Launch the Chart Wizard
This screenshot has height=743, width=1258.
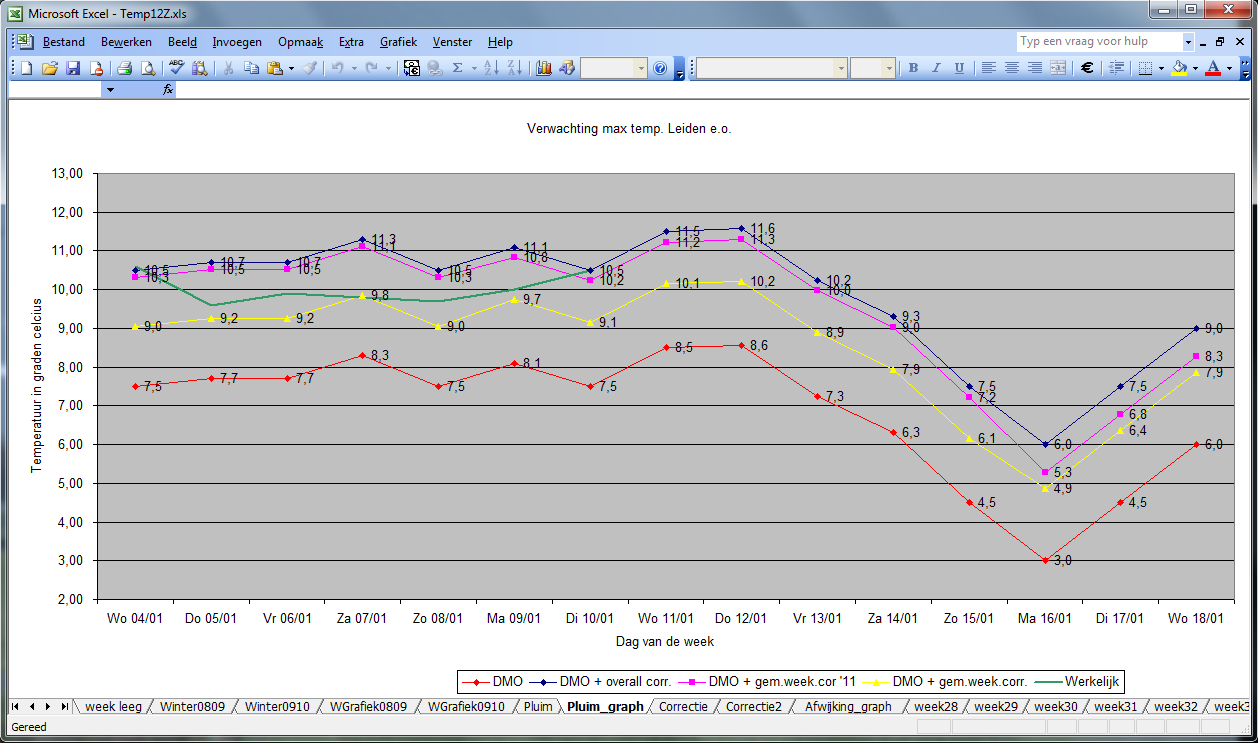point(544,68)
